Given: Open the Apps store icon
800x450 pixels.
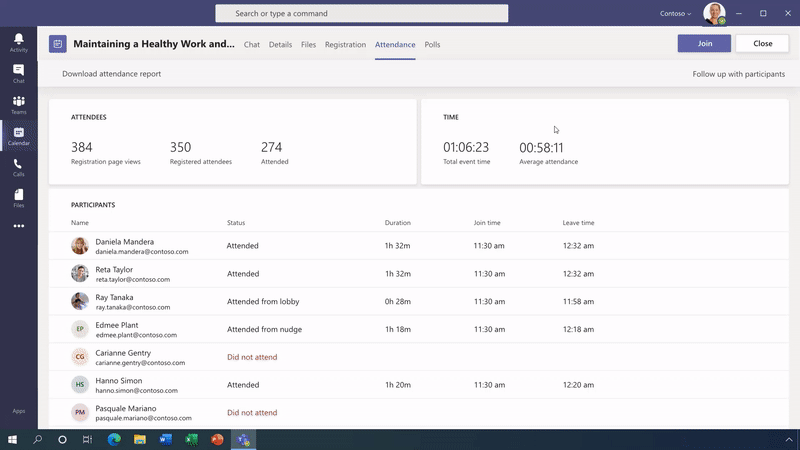Looking at the screenshot, I should click(x=18, y=410).
